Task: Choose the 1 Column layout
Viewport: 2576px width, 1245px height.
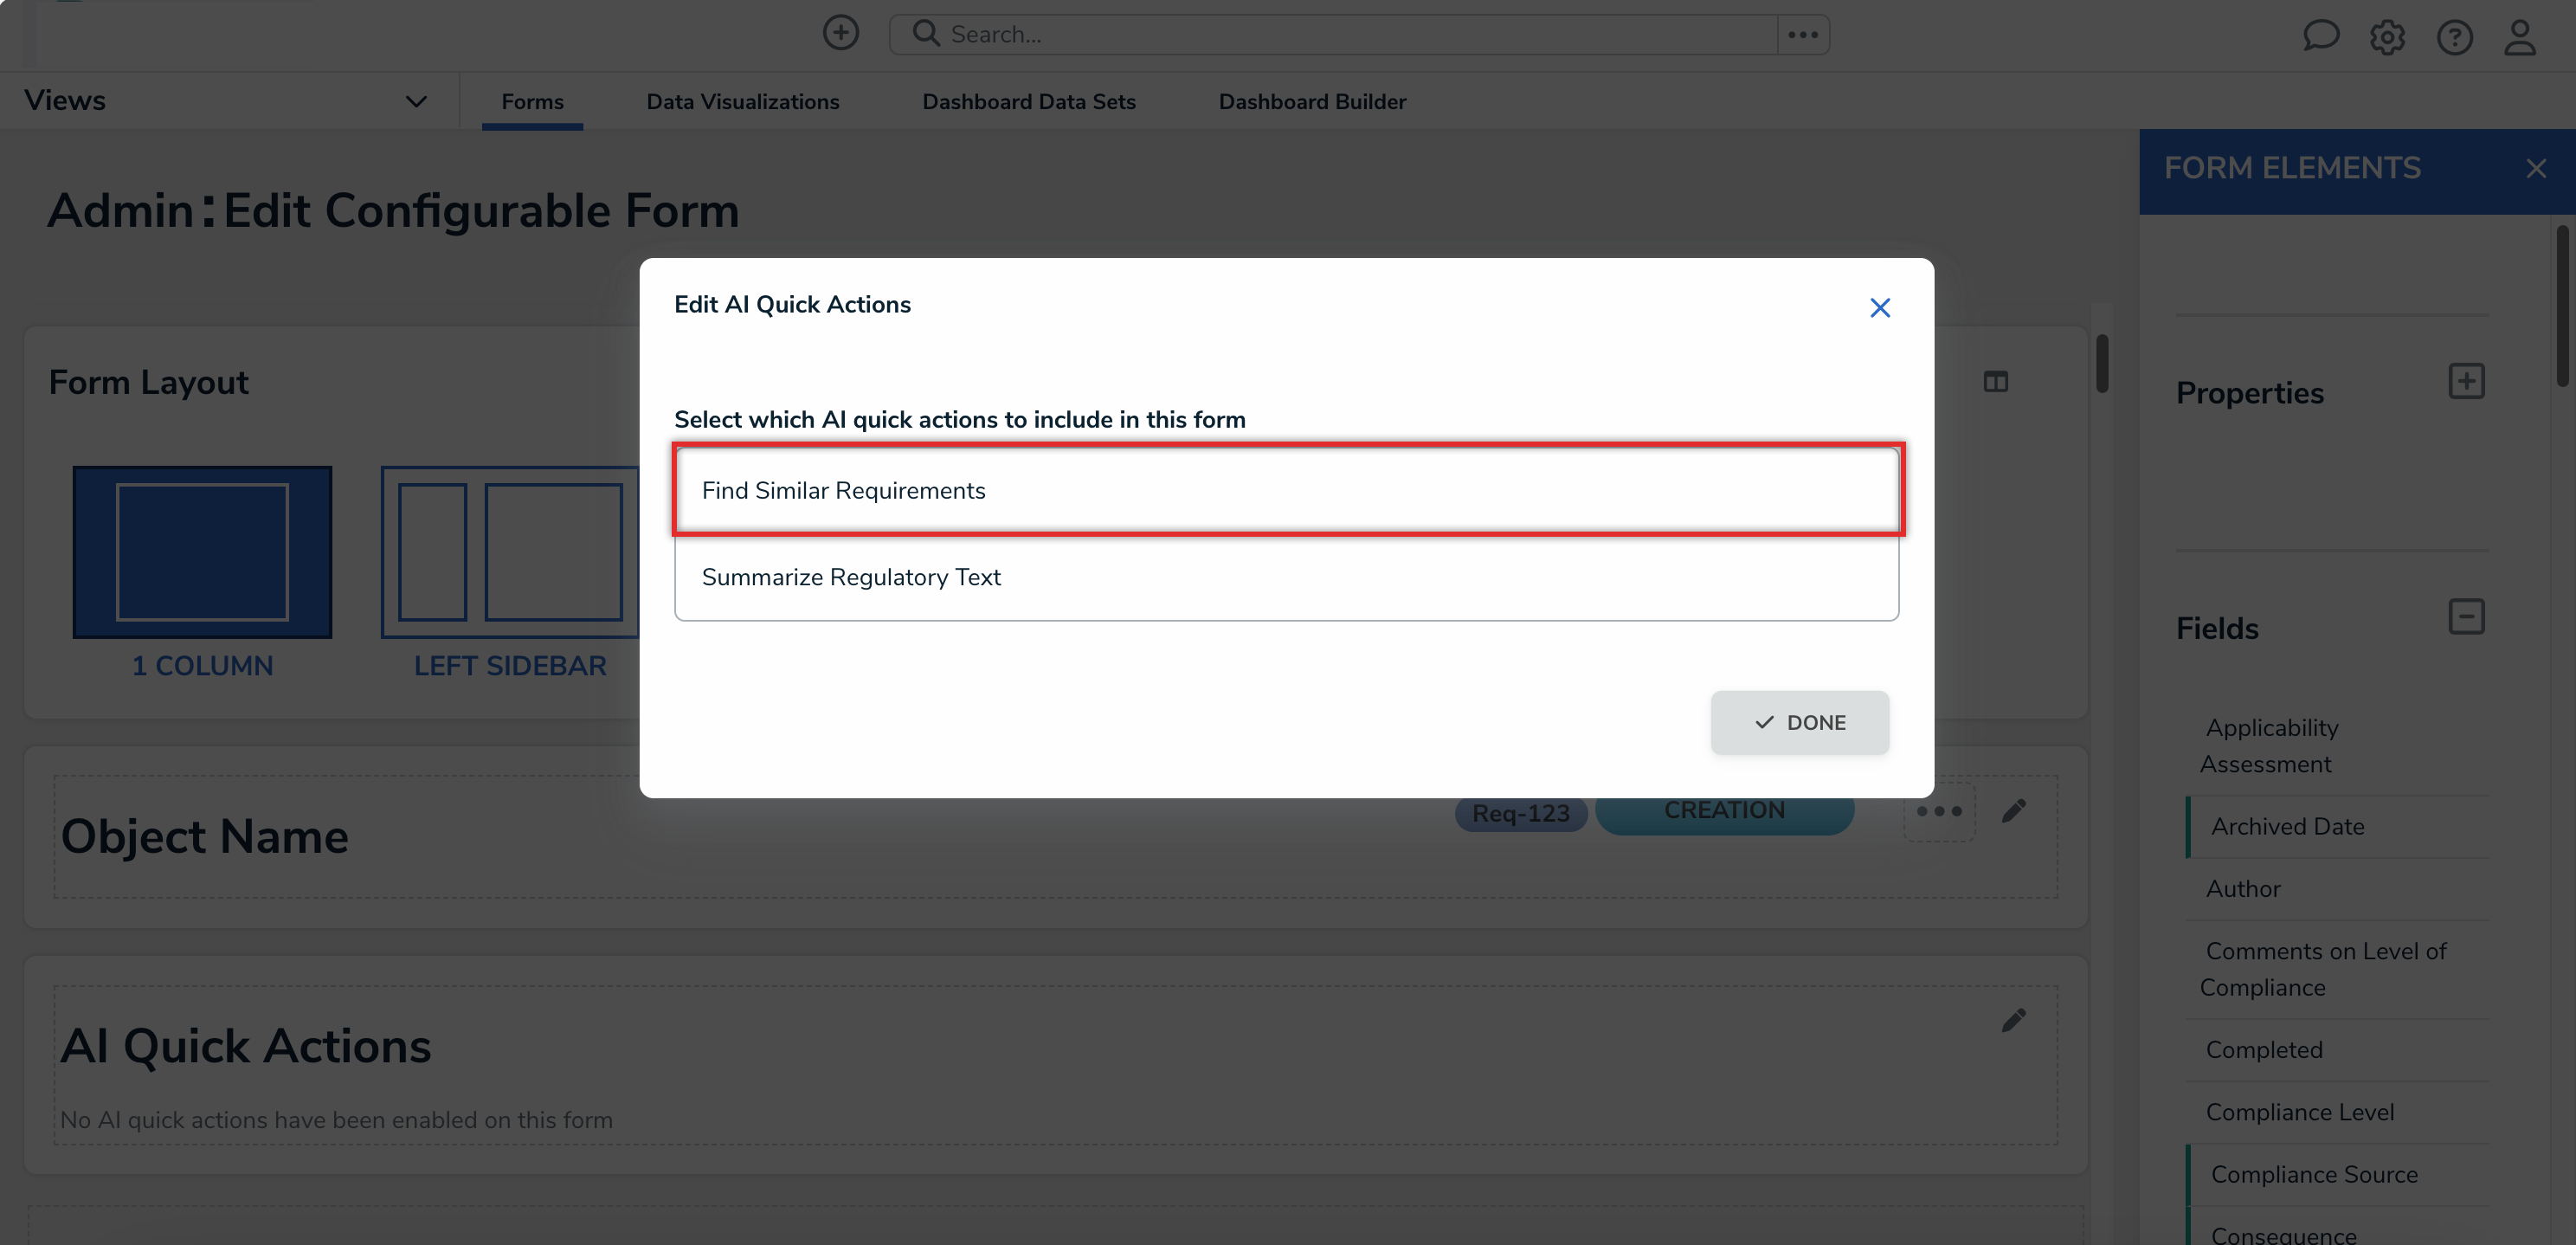Action: point(202,551)
